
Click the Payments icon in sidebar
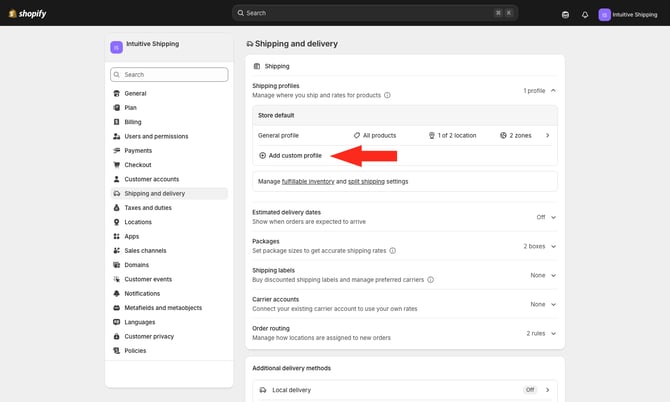point(116,150)
